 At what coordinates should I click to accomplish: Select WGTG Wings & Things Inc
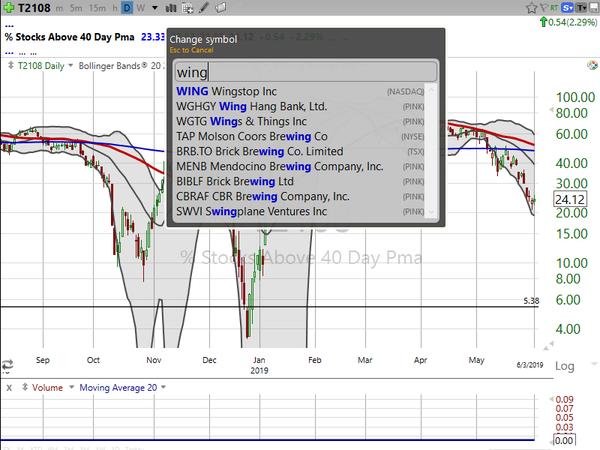300,121
